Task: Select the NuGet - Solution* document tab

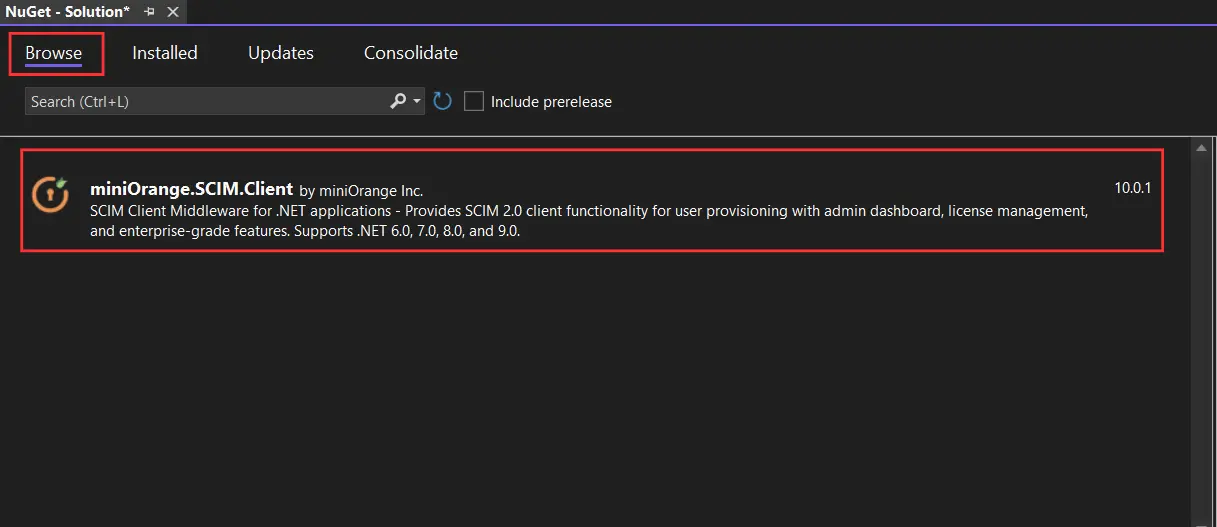Action: point(68,11)
